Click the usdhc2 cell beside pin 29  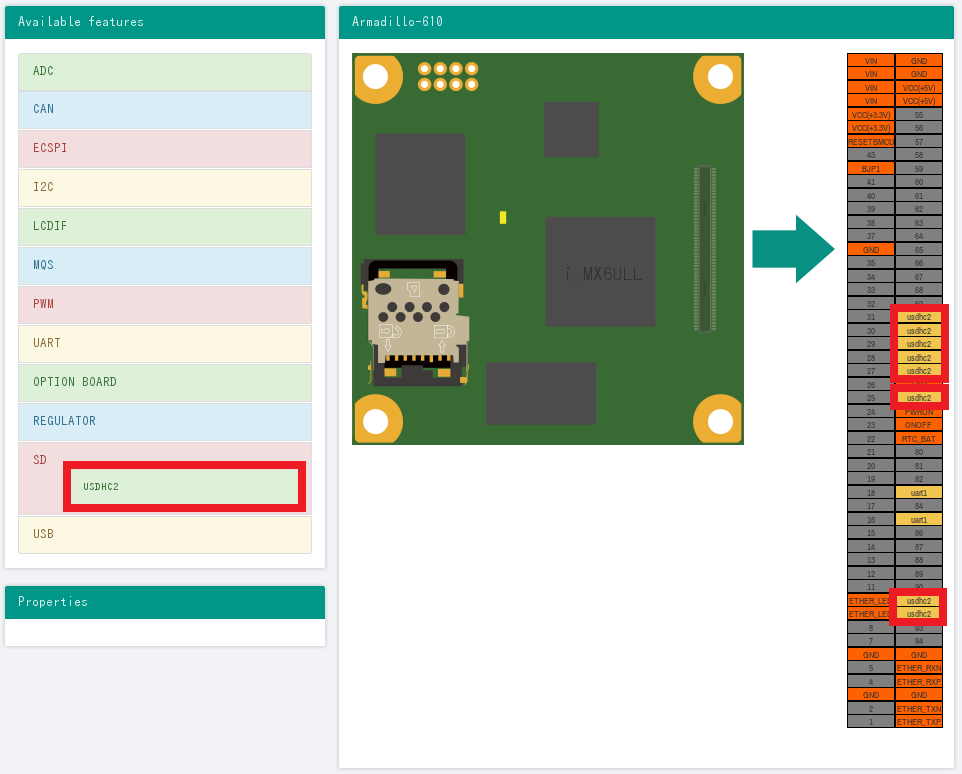(x=918, y=344)
